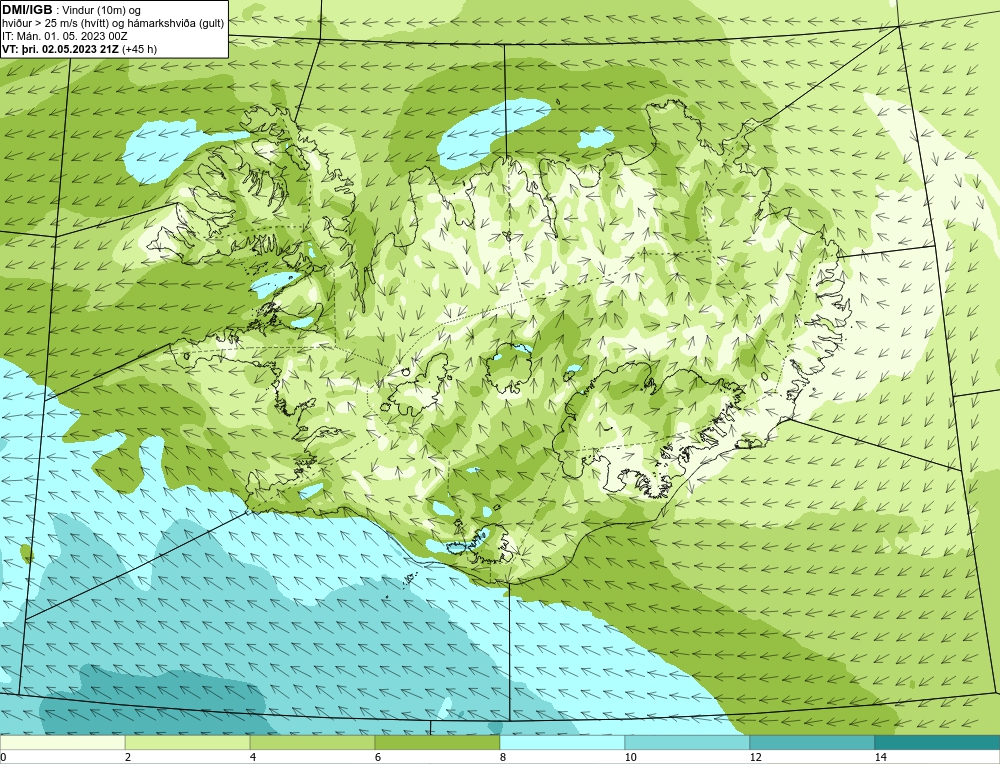This screenshot has height=764, width=1000.
Task: Click the above 14 m/s darkest teal swatch
Action: pyautogui.click(x=938, y=742)
